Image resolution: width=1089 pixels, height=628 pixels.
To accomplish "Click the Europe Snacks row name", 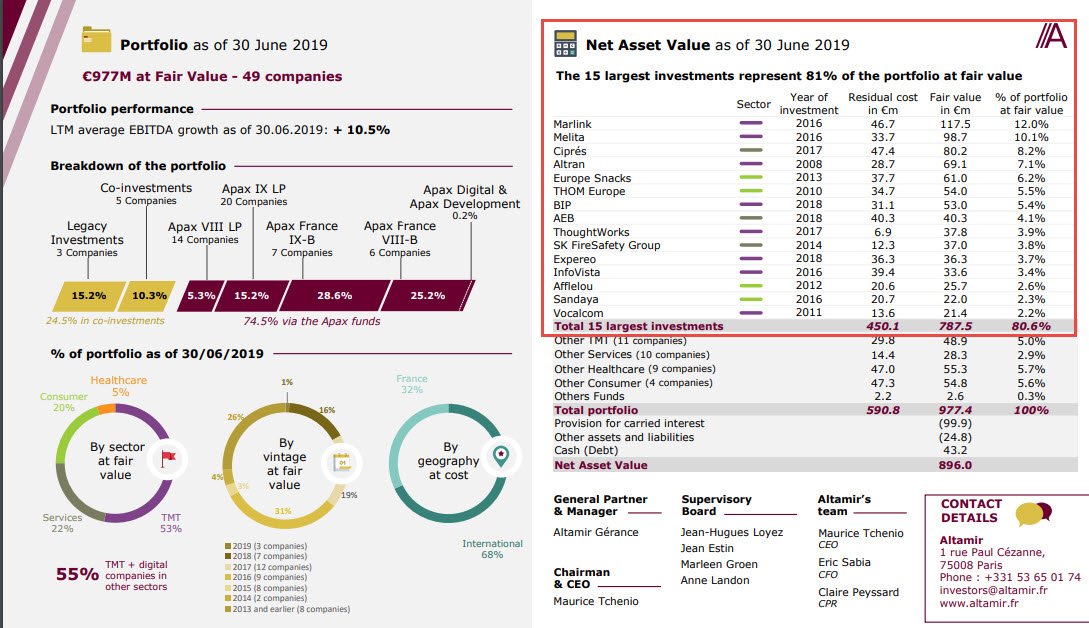I will point(592,179).
